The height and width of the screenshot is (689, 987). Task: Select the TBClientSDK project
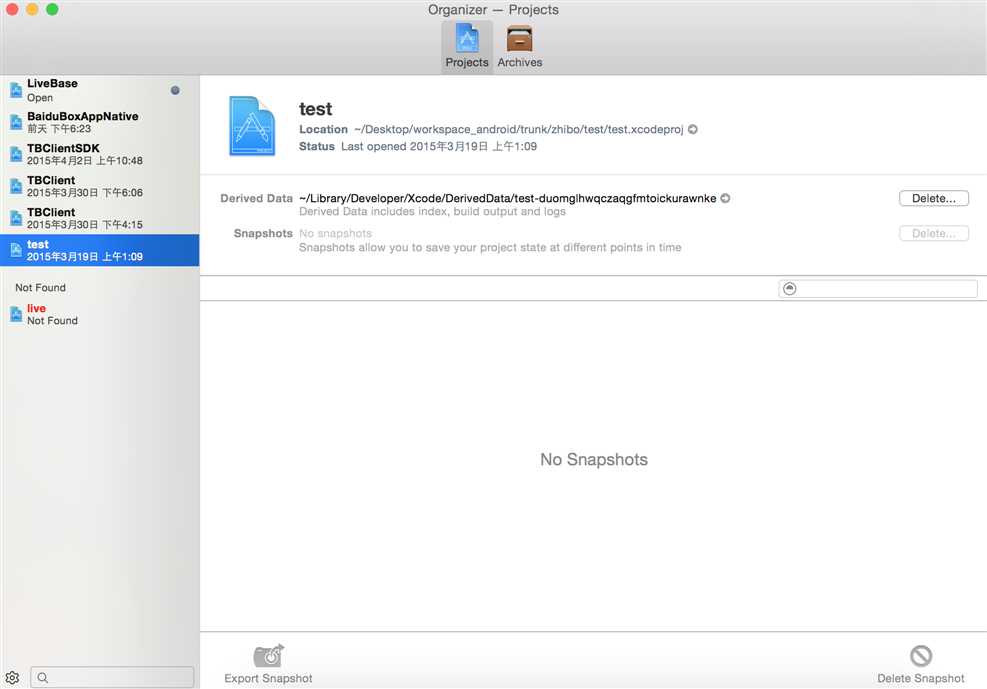point(99,154)
